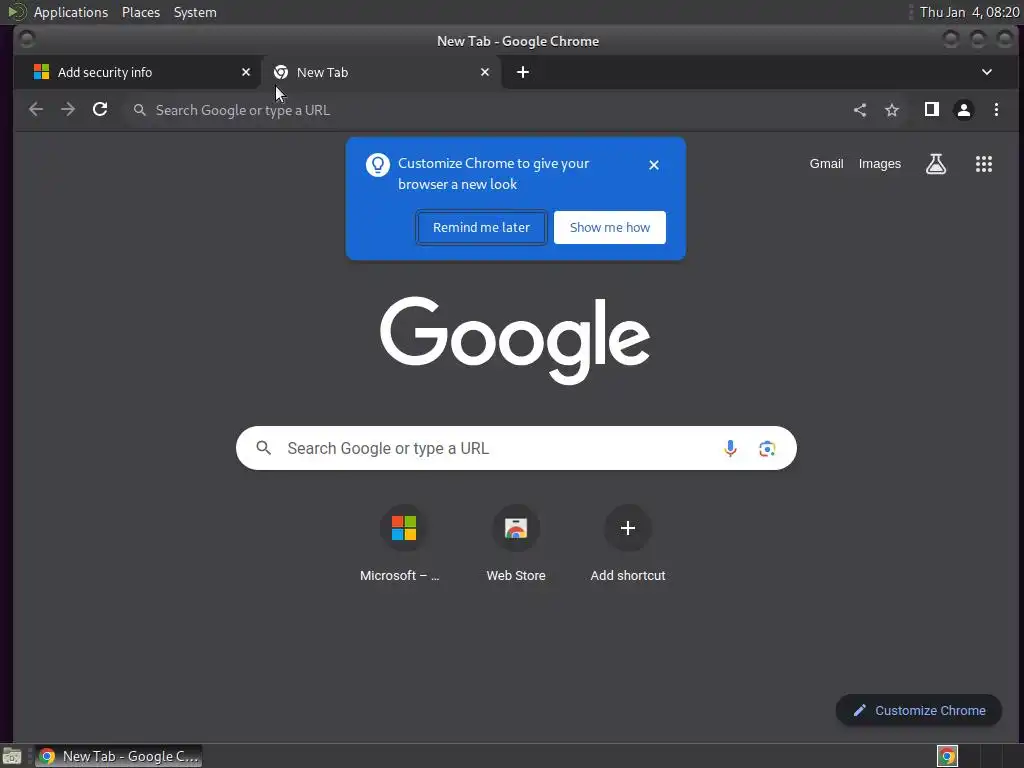This screenshot has width=1024, height=768.
Task: Select Chrome window in taskbar
Action: click(x=119, y=756)
